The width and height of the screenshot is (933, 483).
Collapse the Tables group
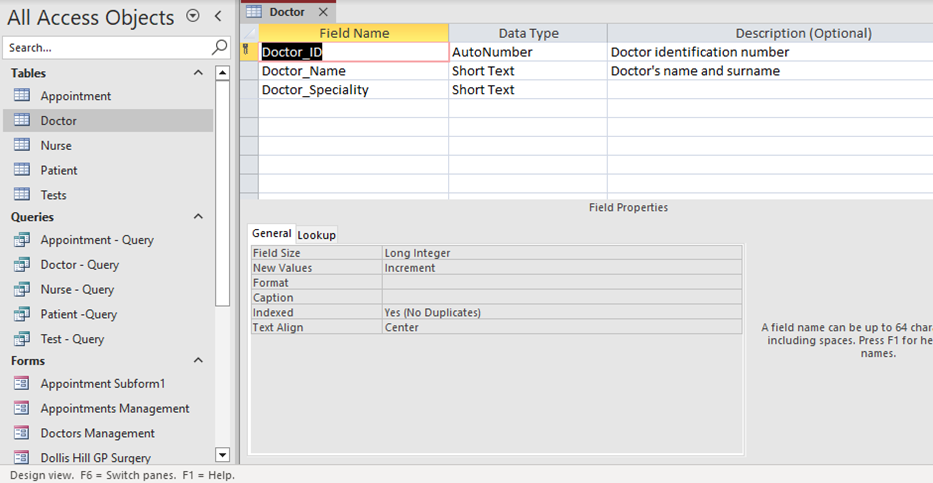click(198, 73)
